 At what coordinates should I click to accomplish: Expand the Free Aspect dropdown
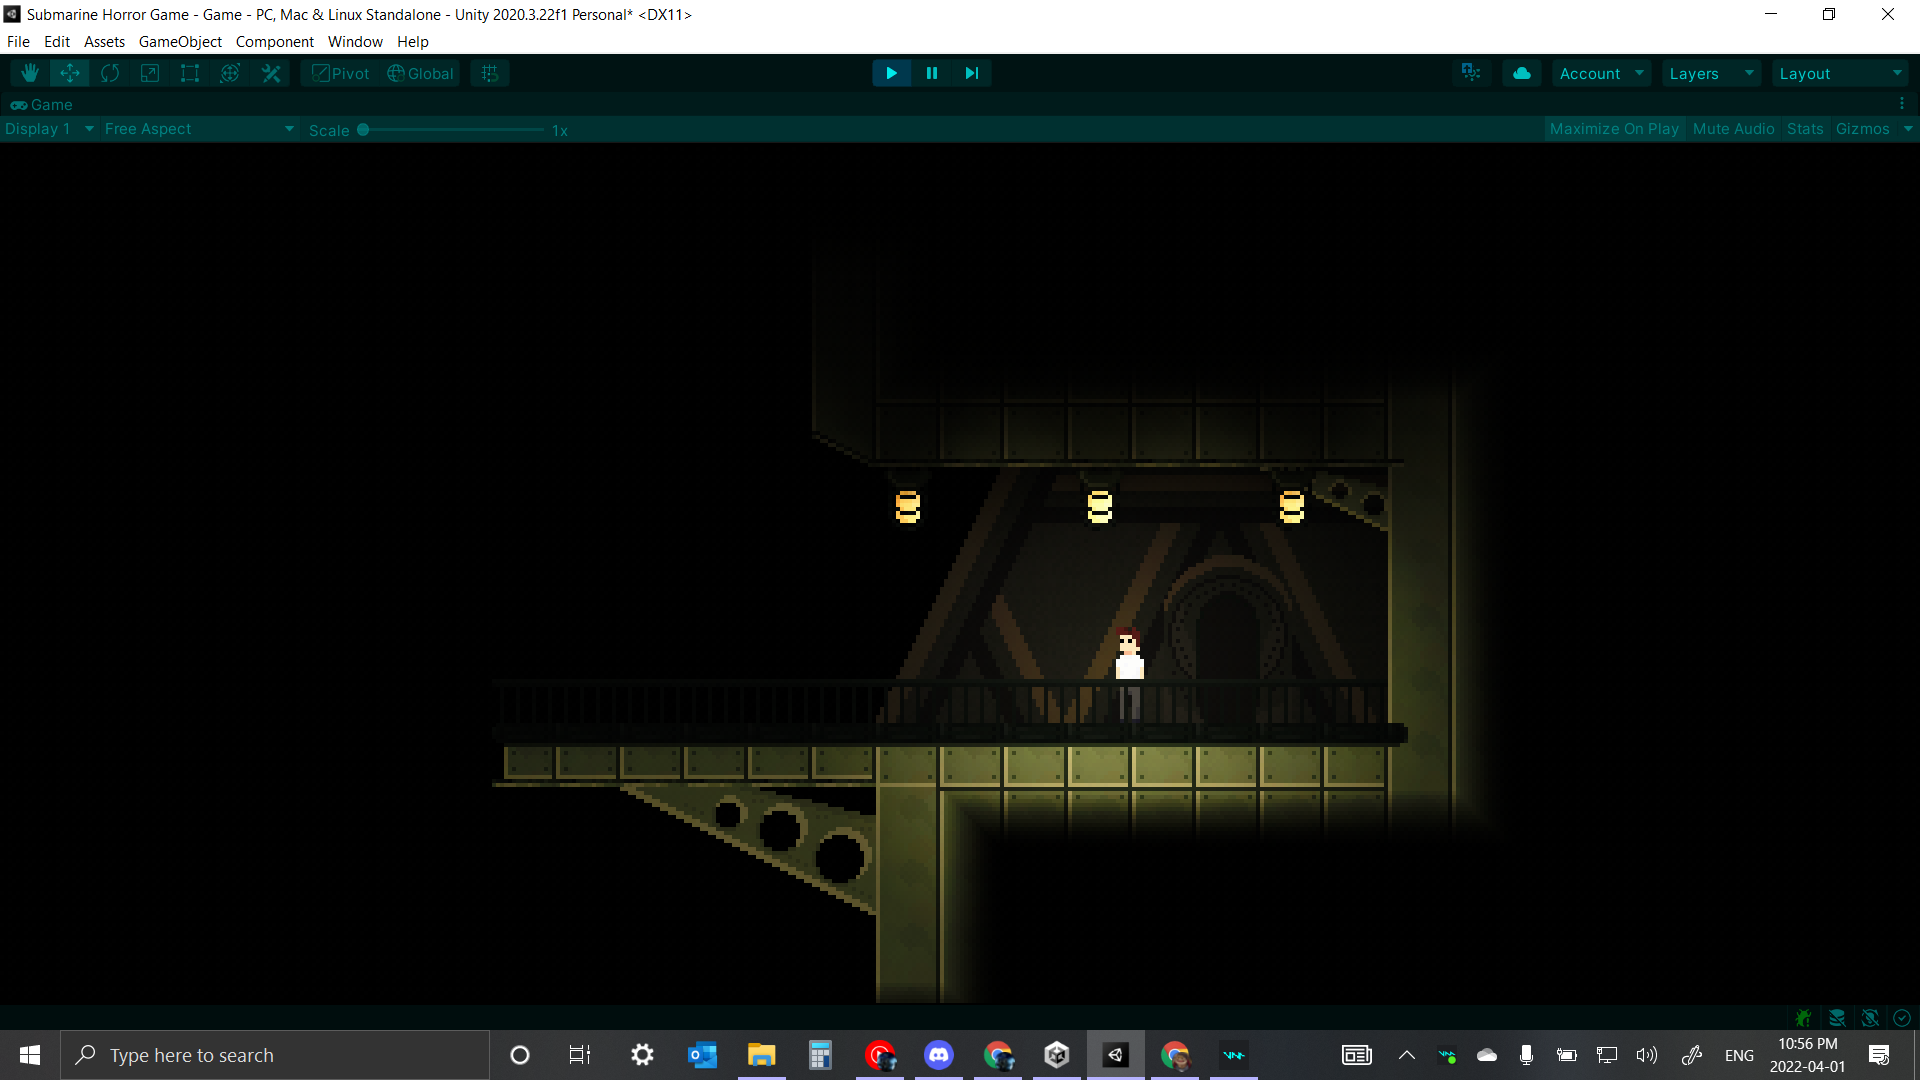(x=199, y=129)
